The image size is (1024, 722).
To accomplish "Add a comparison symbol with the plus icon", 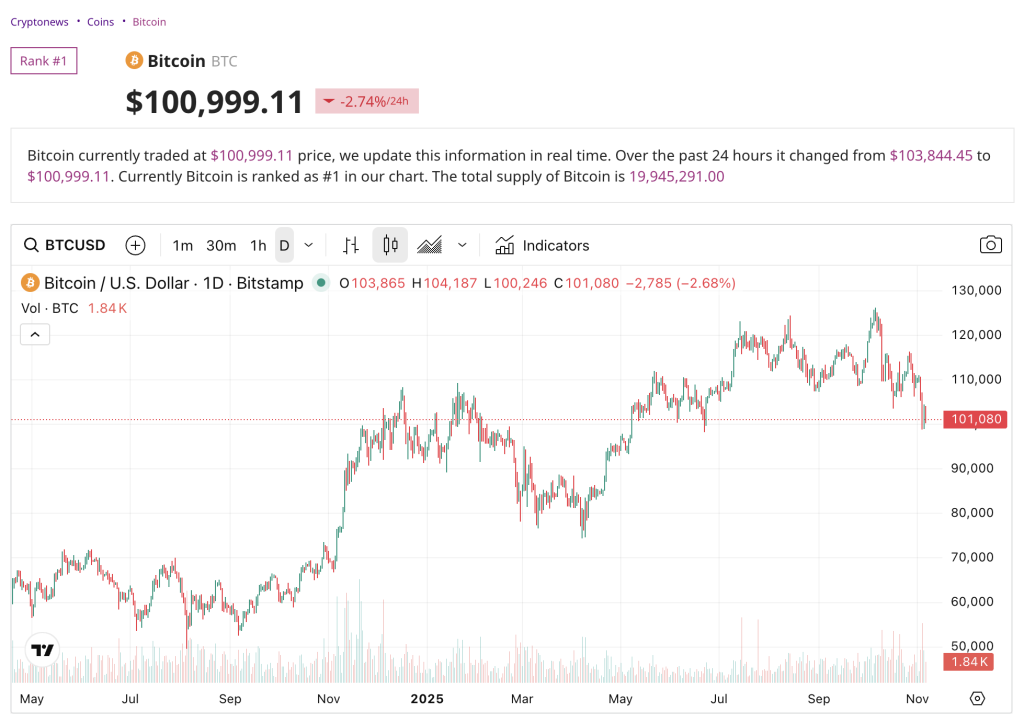I will click(135, 245).
